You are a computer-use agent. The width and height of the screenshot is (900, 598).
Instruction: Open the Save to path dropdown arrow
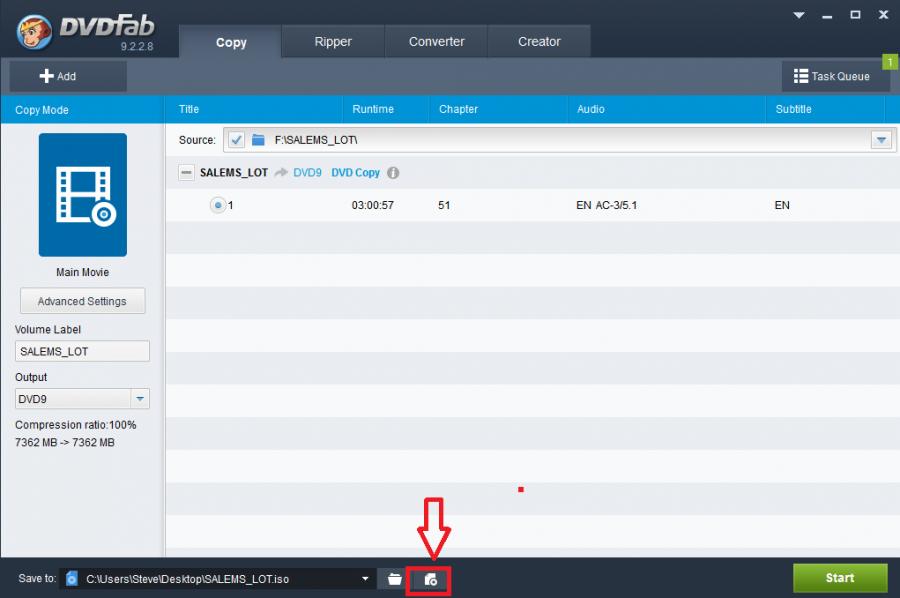pyautogui.click(x=365, y=578)
